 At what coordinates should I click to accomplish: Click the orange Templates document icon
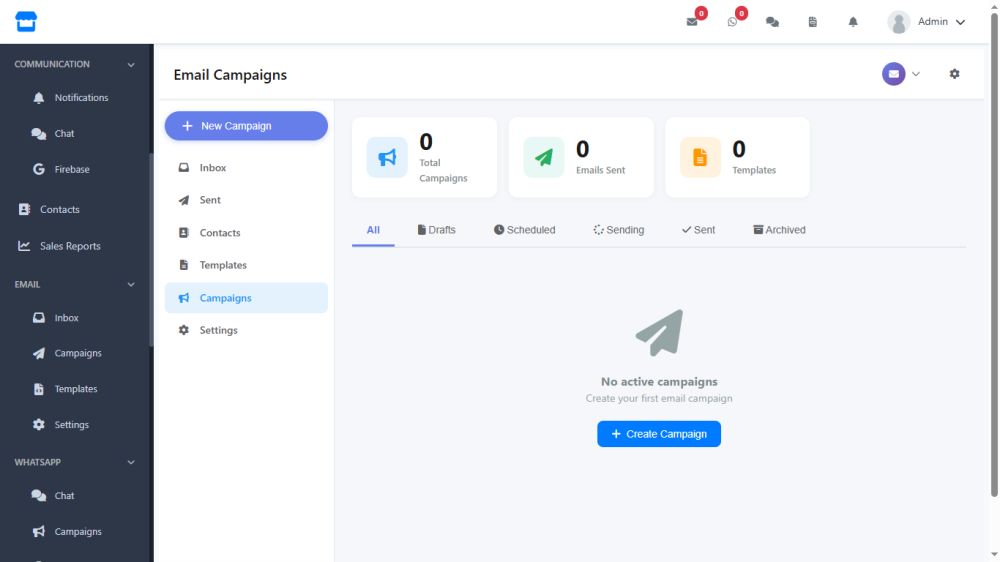pos(700,157)
